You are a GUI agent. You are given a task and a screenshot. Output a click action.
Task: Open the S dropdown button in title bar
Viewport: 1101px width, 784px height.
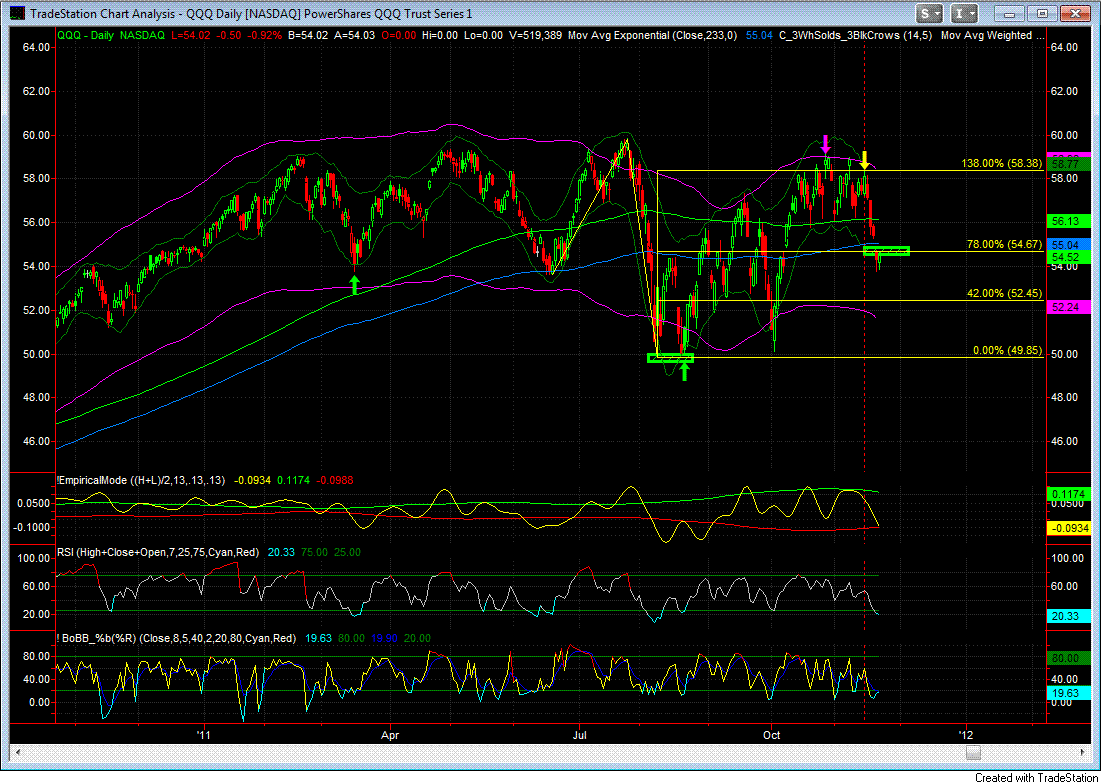[930, 13]
